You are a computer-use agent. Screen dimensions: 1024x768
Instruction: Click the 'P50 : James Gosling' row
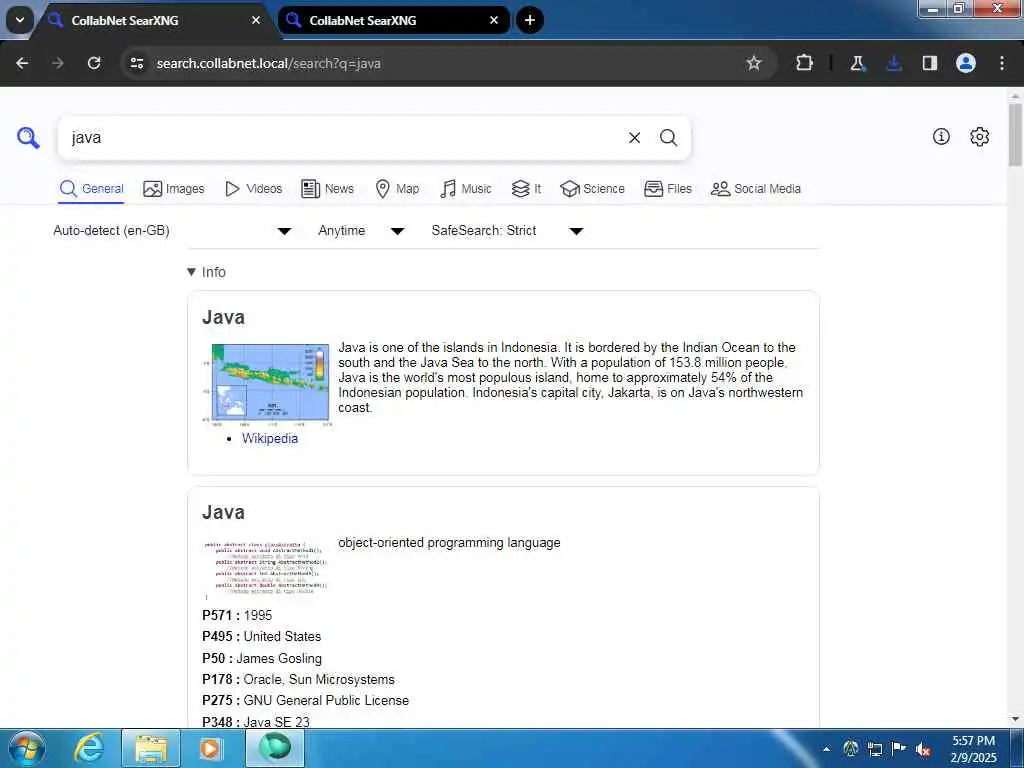point(262,658)
